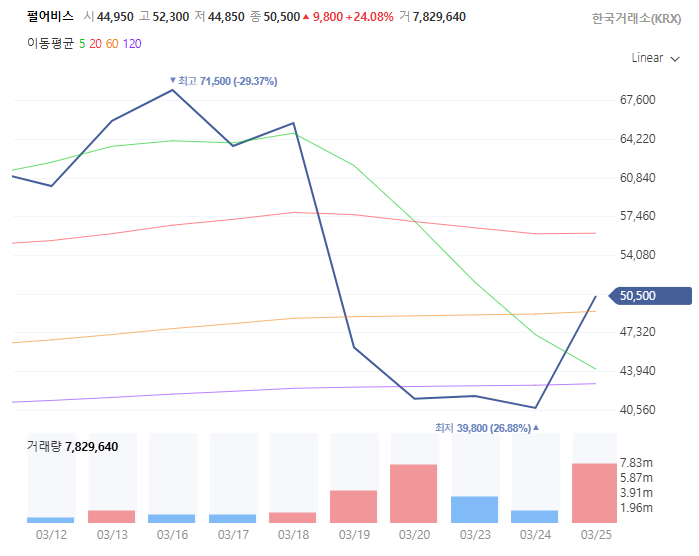The image size is (699, 556).
Task: Click the 03/12 date label
Action: click(x=51, y=536)
